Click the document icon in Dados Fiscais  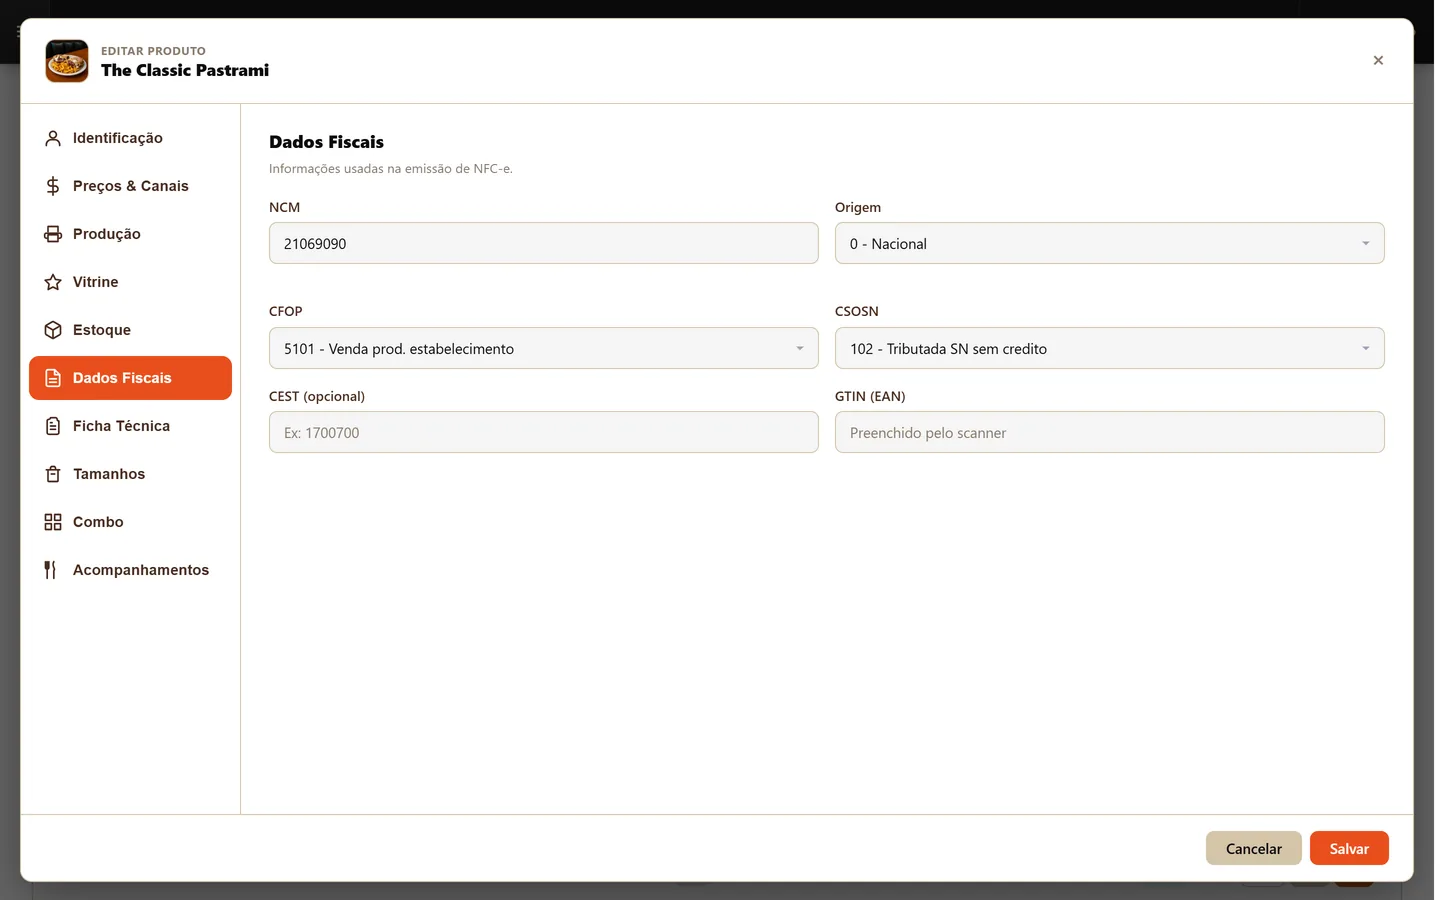(x=53, y=378)
